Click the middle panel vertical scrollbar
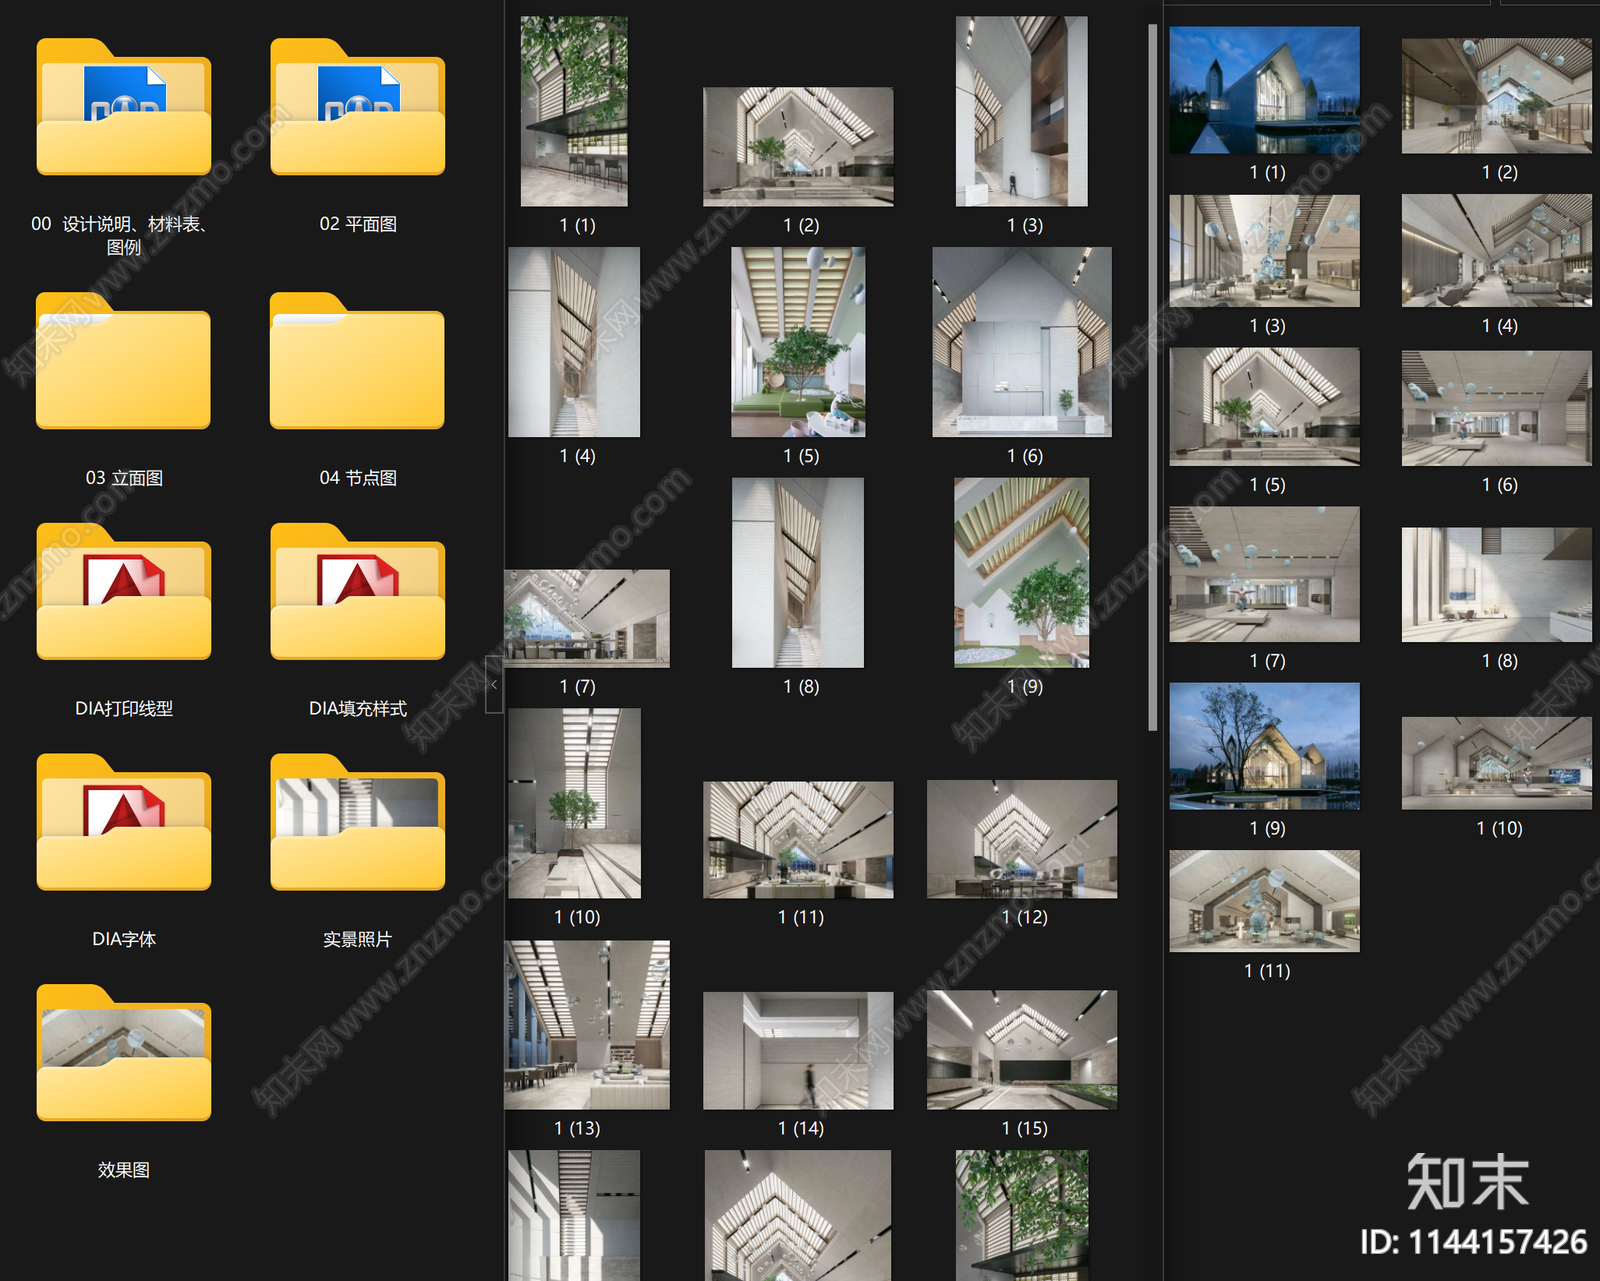The height and width of the screenshot is (1281, 1600). click(1152, 378)
